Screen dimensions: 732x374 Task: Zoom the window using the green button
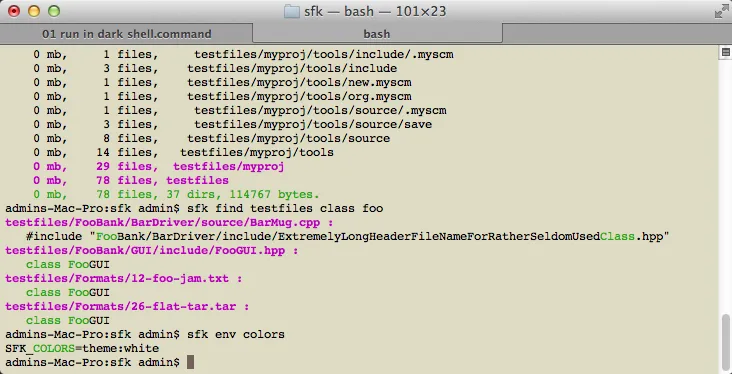[54, 11]
